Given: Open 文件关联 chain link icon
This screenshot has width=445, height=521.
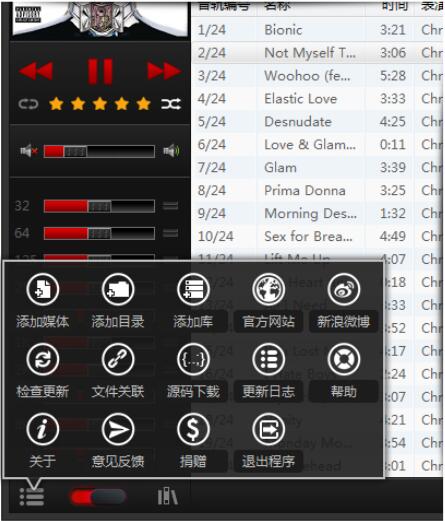Looking at the screenshot, I should [x=118, y=359].
